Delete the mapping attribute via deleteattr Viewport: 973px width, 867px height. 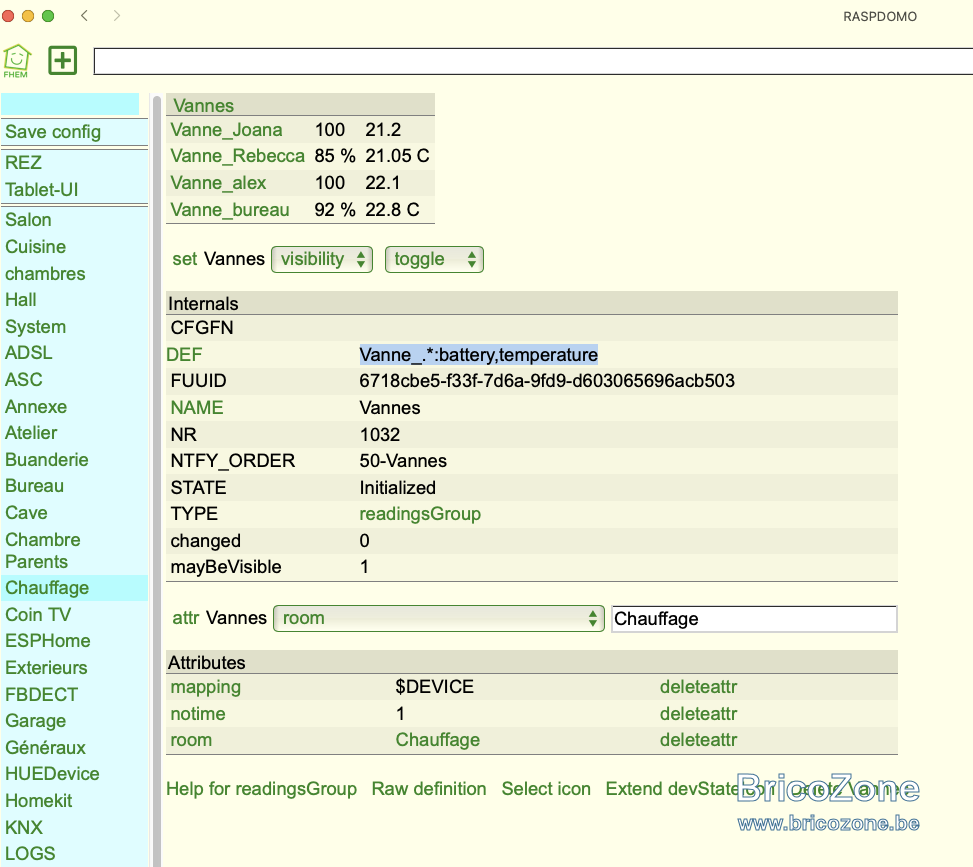tap(698, 687)
